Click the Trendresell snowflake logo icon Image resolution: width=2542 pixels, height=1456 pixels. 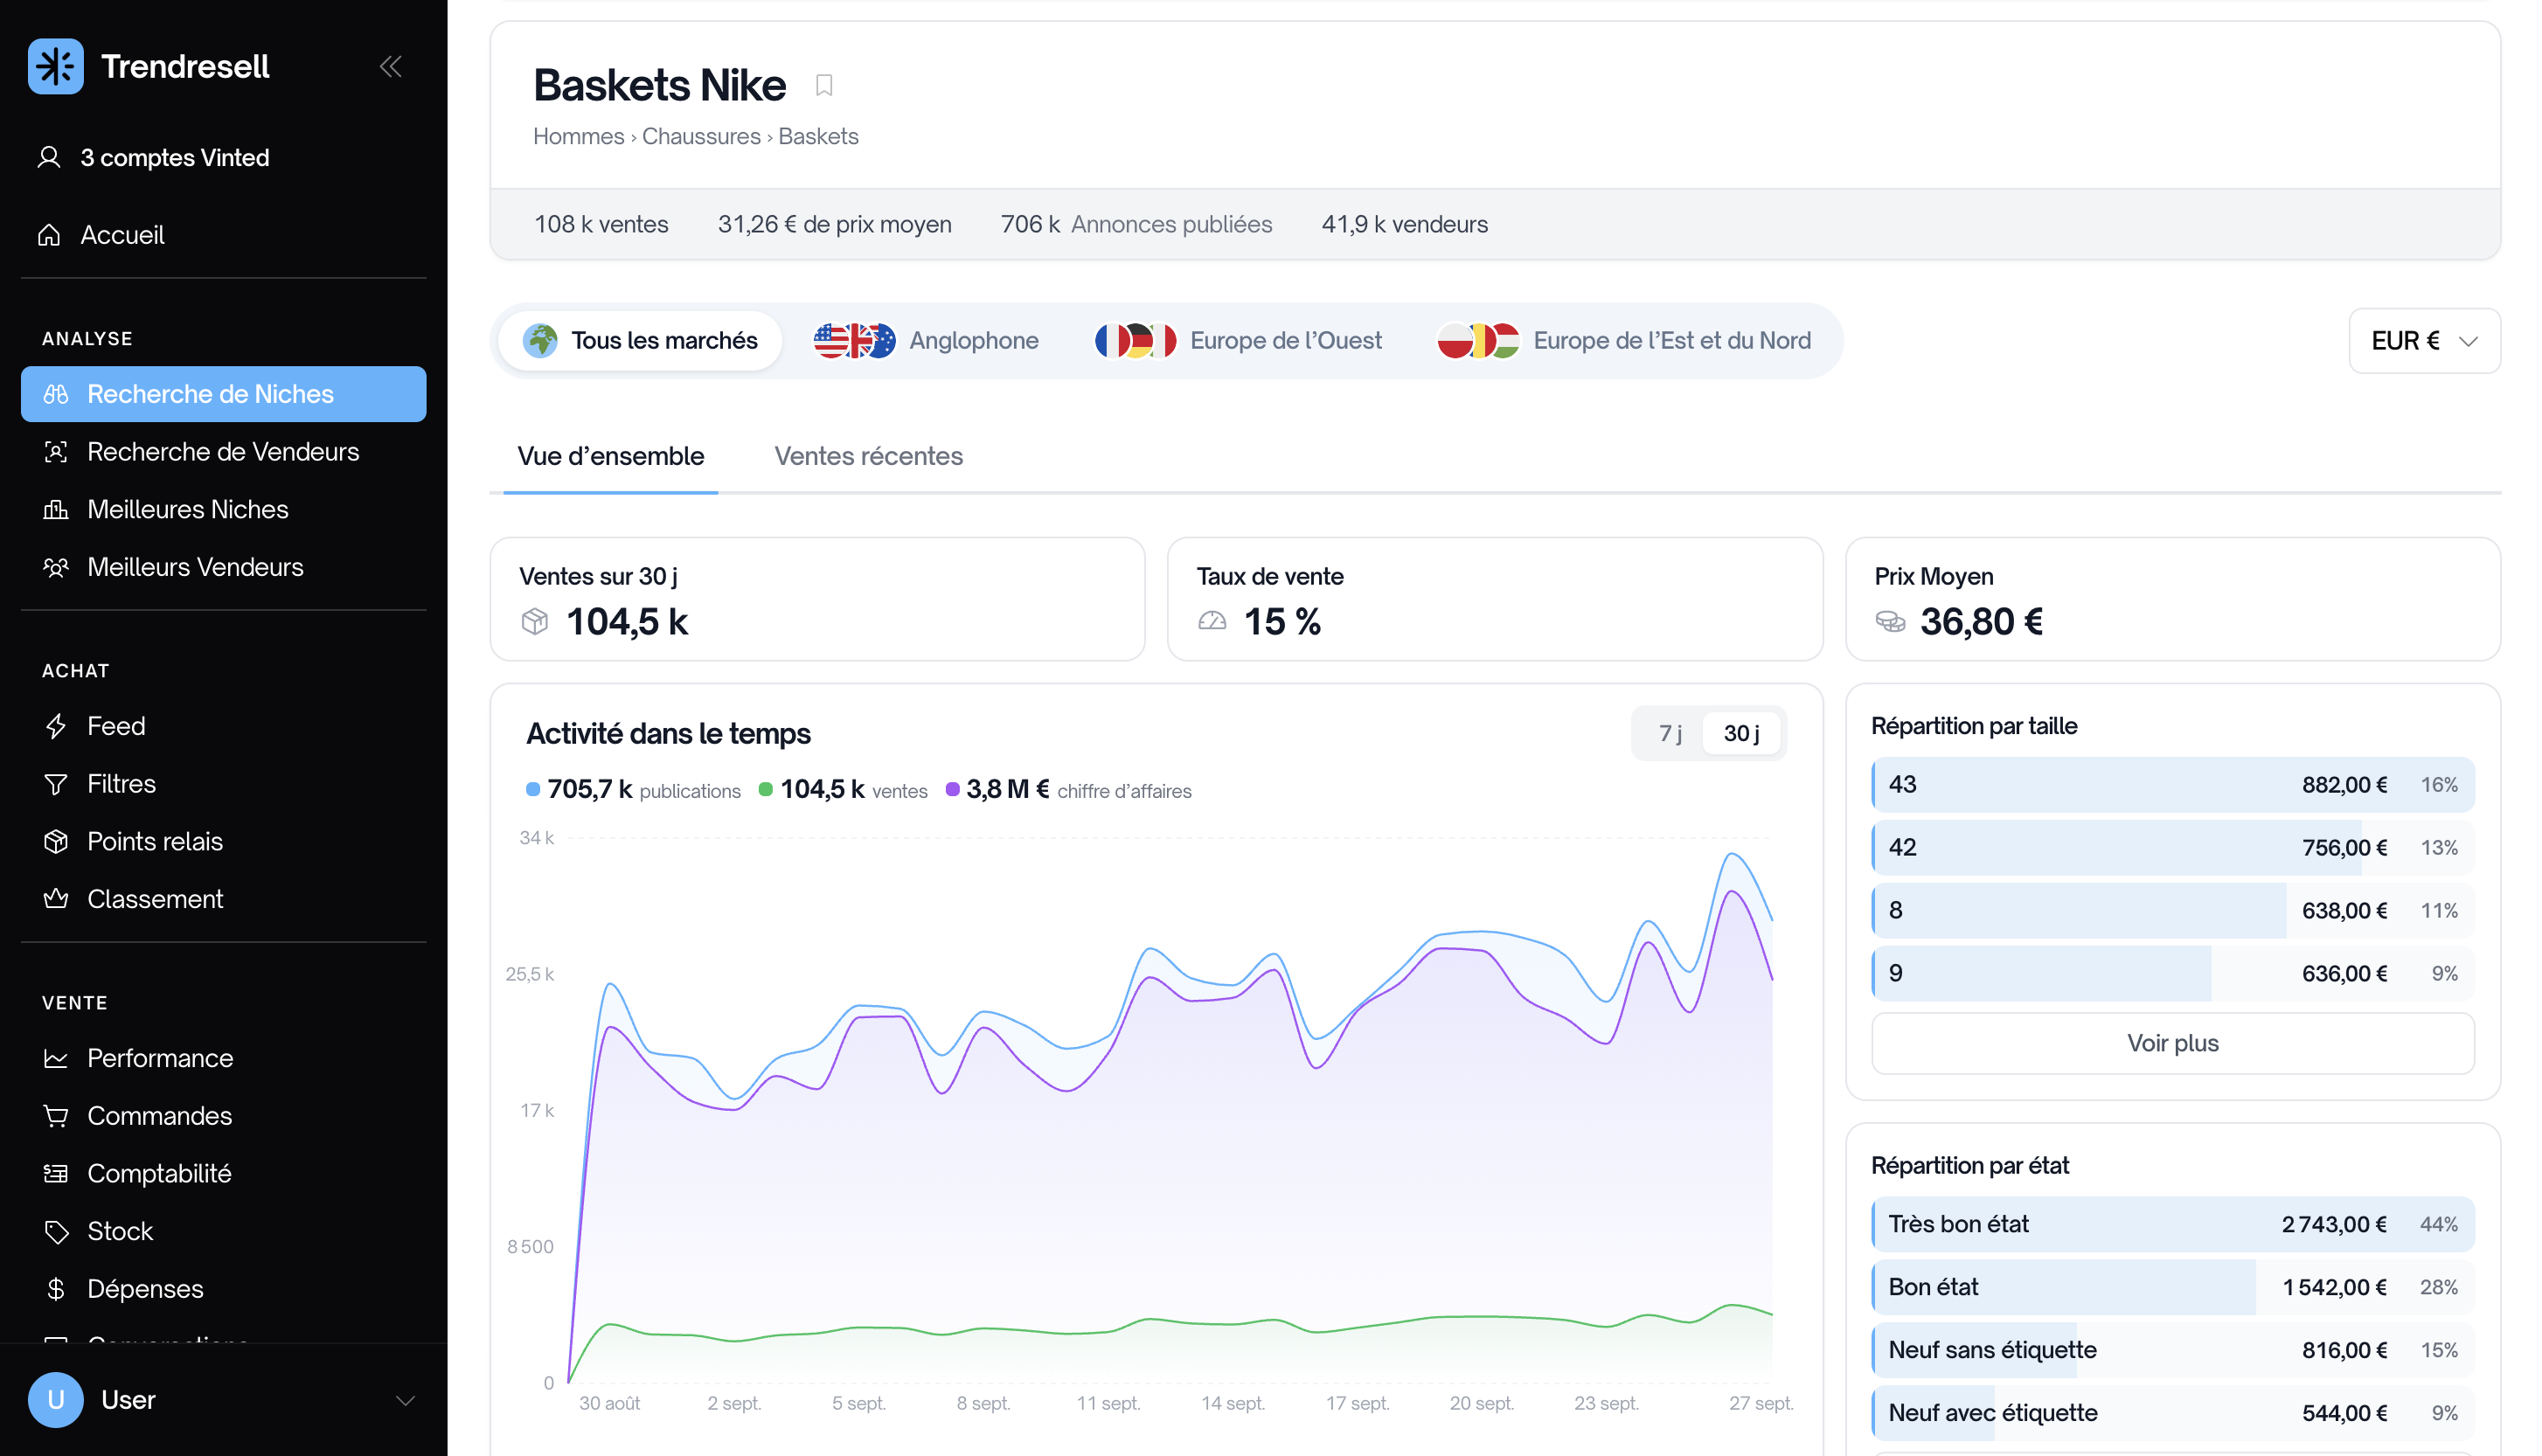pyautogui.click(x=55, y=66)
